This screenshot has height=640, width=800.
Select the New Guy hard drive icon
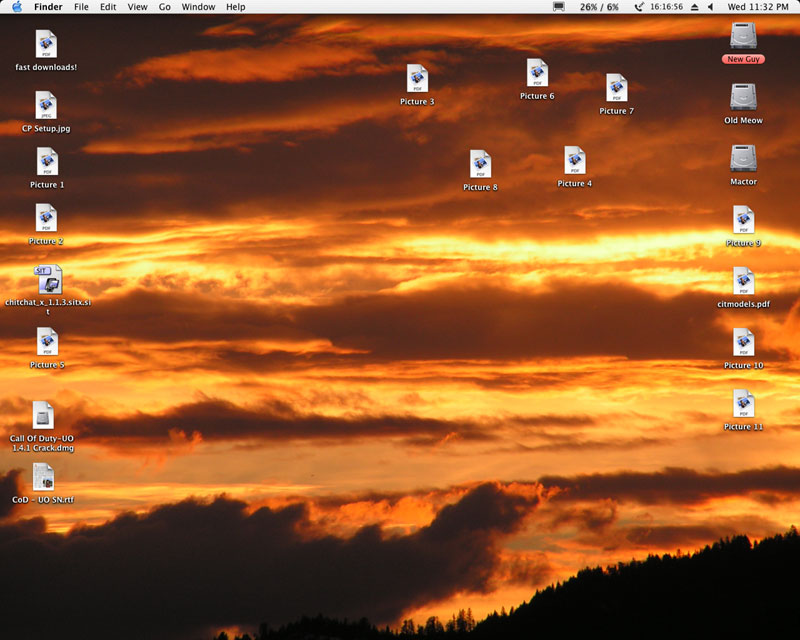pyautogui.click(x=743, y=36)
